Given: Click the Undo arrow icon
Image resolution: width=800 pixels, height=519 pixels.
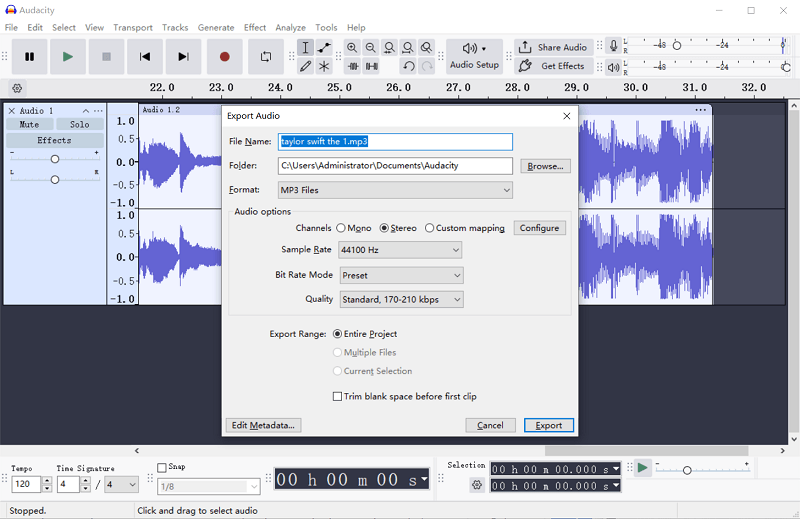Looking at the screenshot, I should (x=408, y=66).
